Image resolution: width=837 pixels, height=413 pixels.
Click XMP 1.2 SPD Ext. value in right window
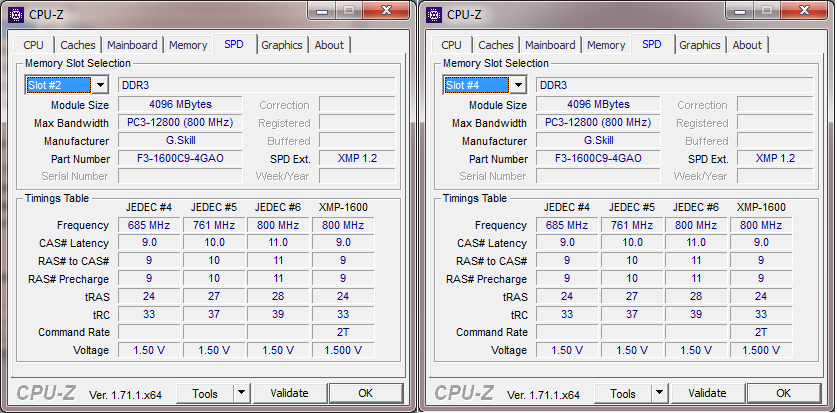[775, 158]
